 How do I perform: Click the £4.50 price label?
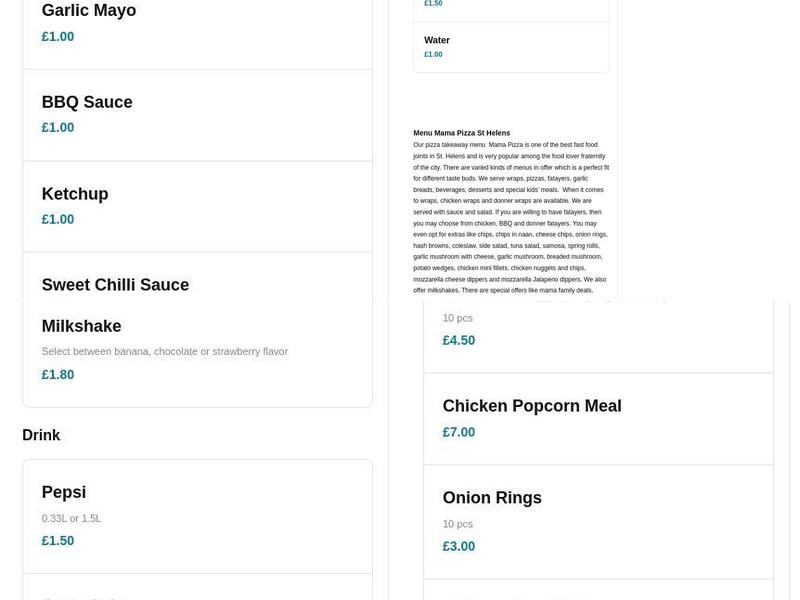459,340
